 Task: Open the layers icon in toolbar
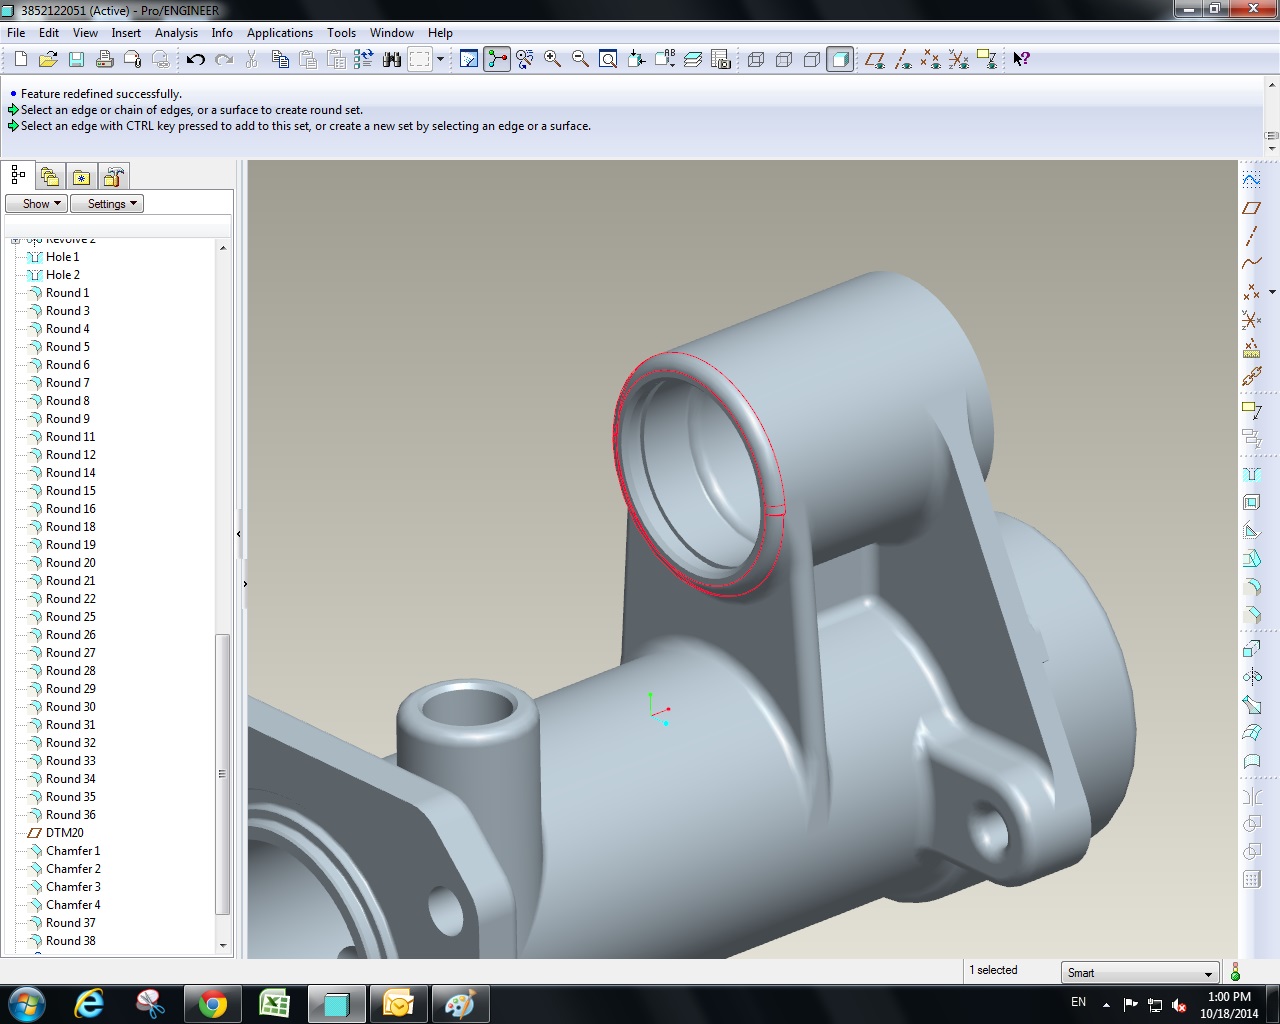pos(693,59)
